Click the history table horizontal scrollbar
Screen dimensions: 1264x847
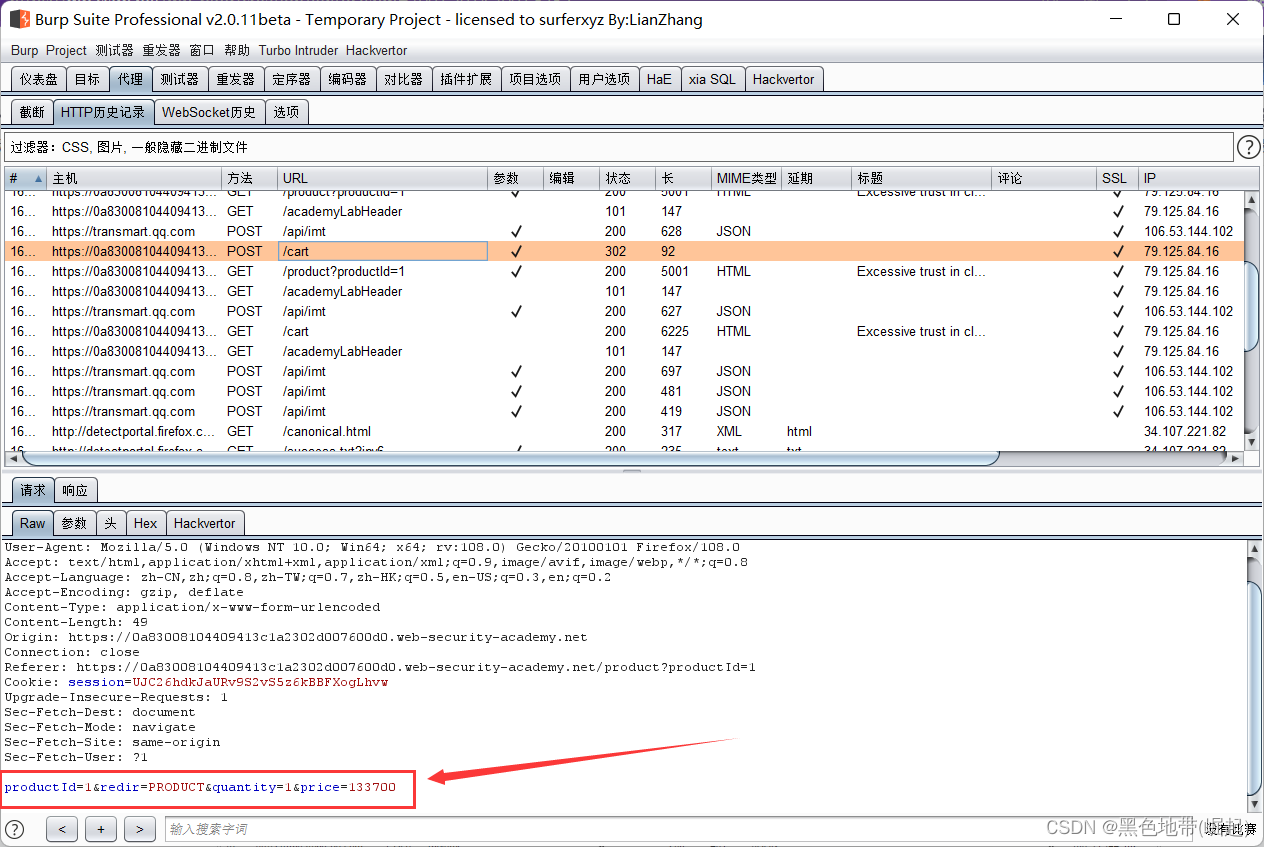pyautogui.click(x=510, y=458)
